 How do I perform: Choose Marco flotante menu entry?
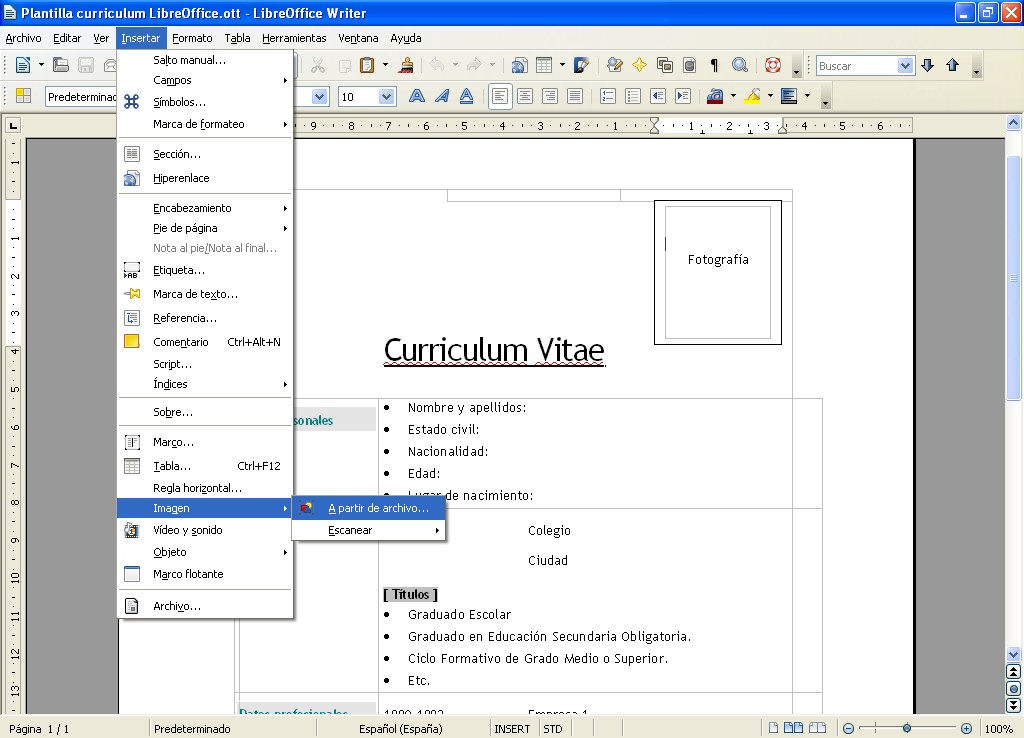point(204,574)
